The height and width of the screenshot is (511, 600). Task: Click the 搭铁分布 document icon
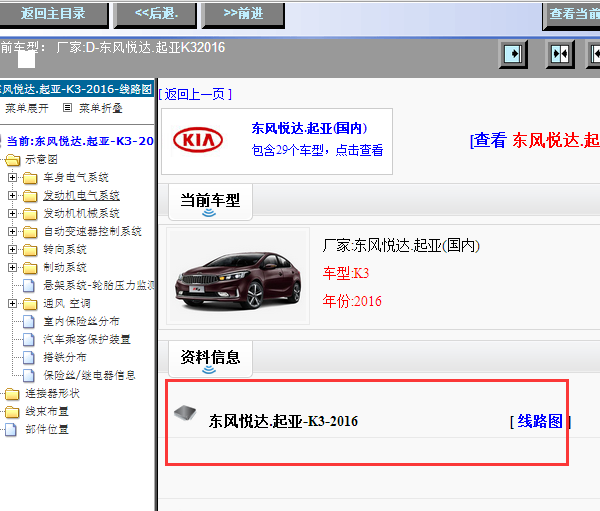coord(29,358)
